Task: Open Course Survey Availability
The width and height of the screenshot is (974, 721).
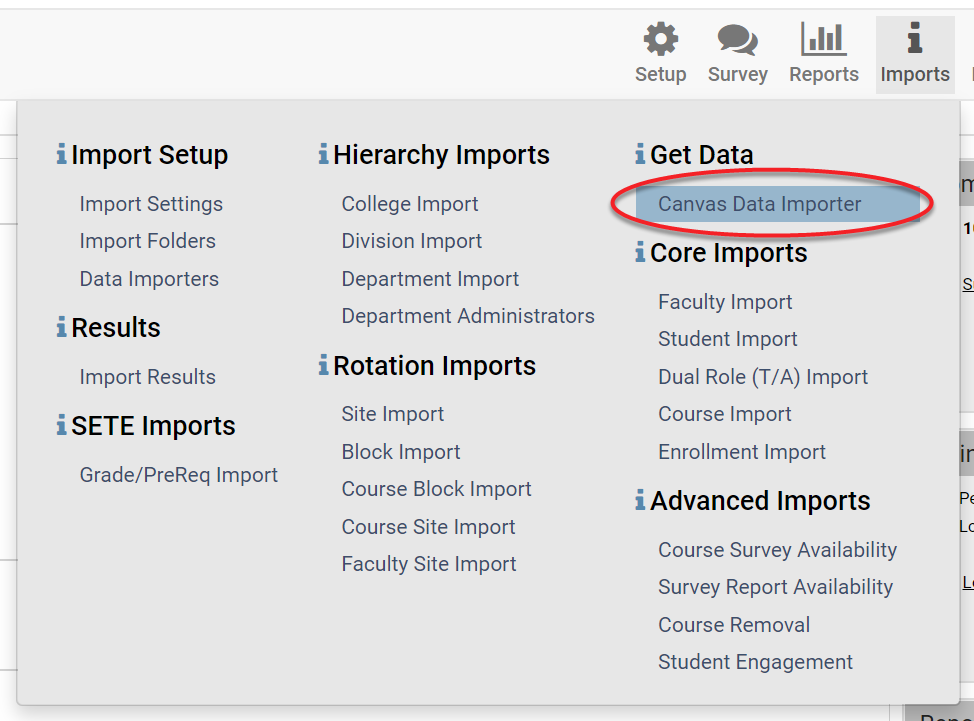Action: 777,550
